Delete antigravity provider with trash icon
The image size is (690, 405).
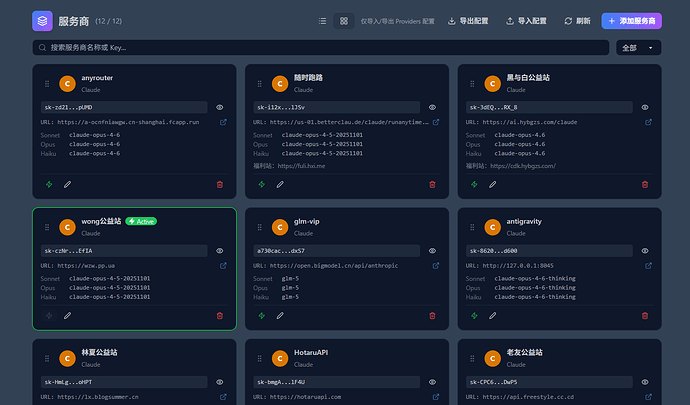645,316
